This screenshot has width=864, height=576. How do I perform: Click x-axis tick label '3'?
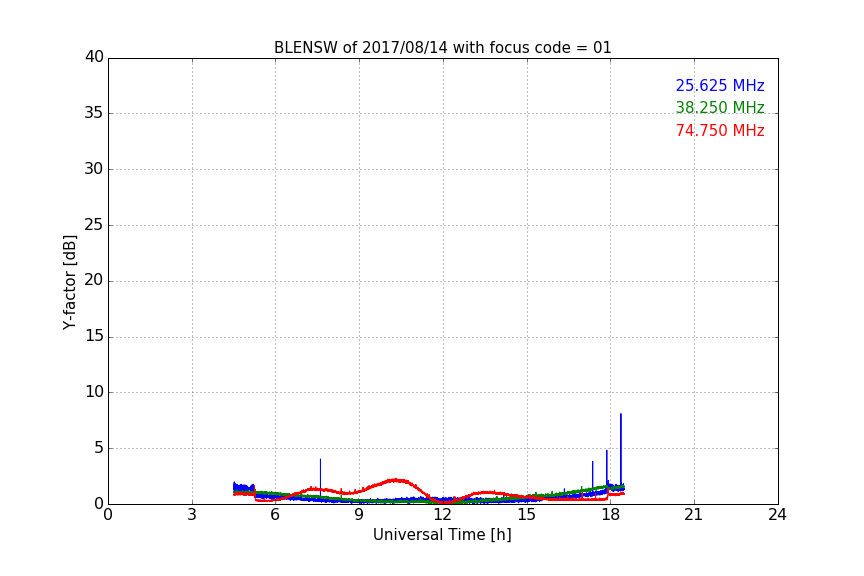[192, 515]
